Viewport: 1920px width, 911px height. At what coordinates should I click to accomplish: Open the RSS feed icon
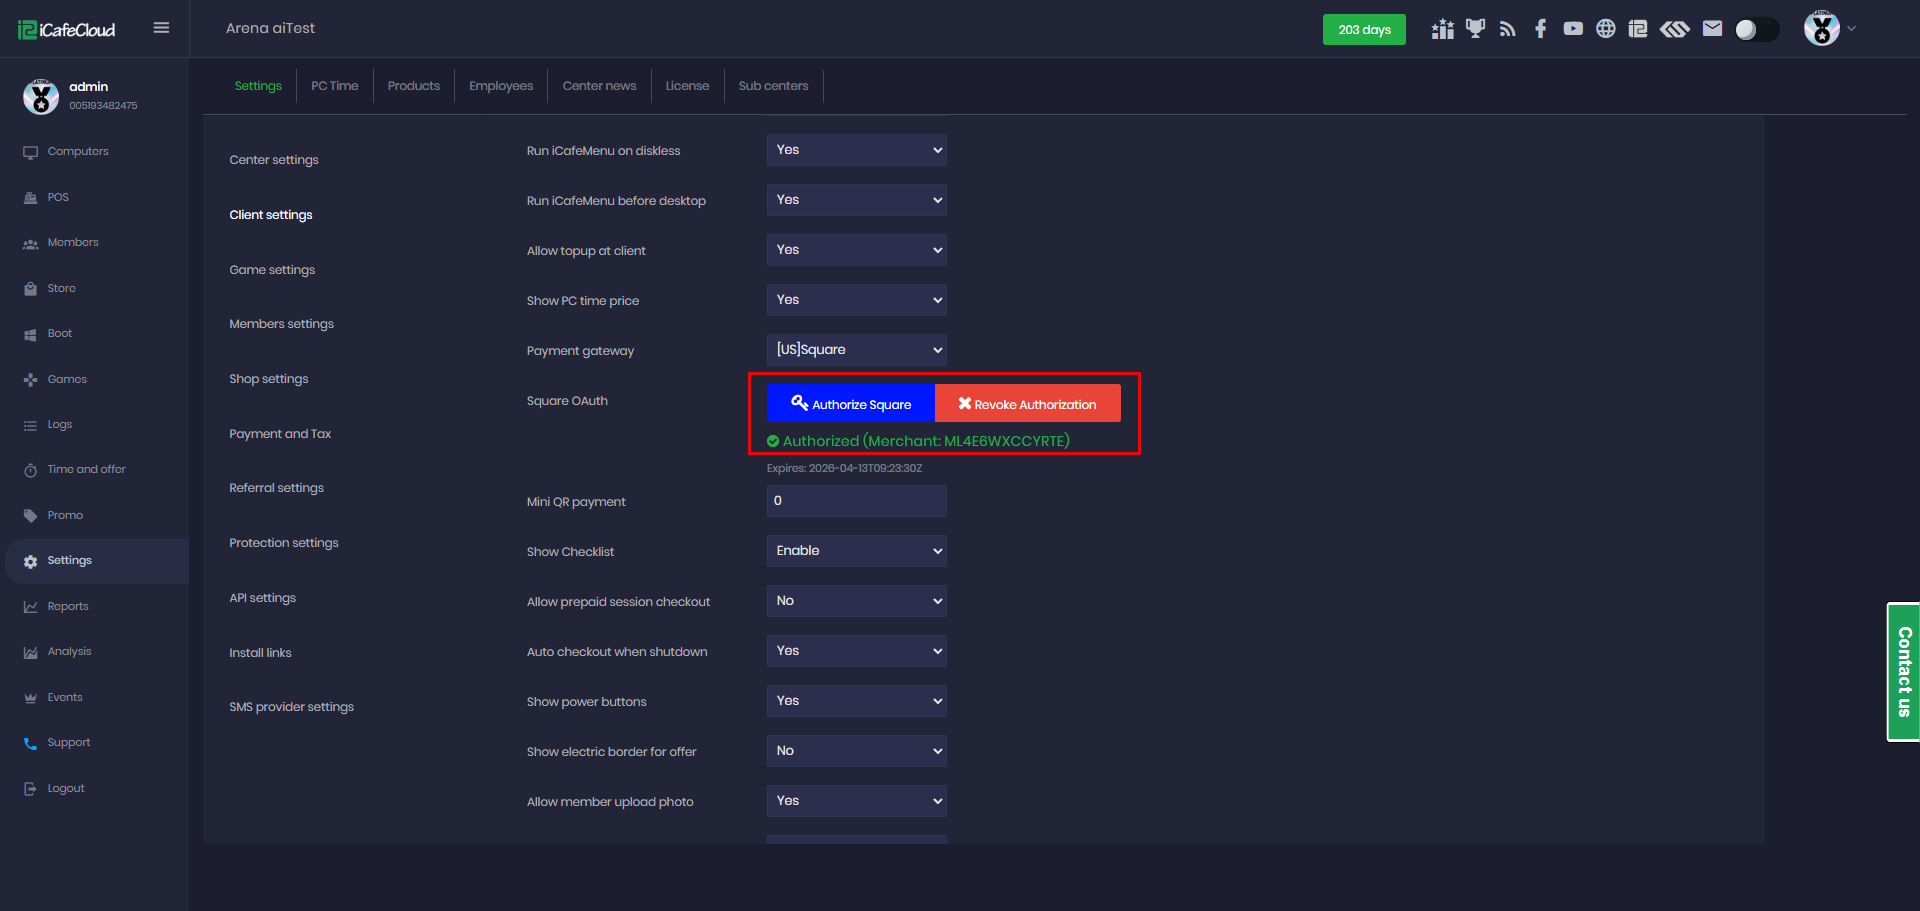tap(1508, 29)
